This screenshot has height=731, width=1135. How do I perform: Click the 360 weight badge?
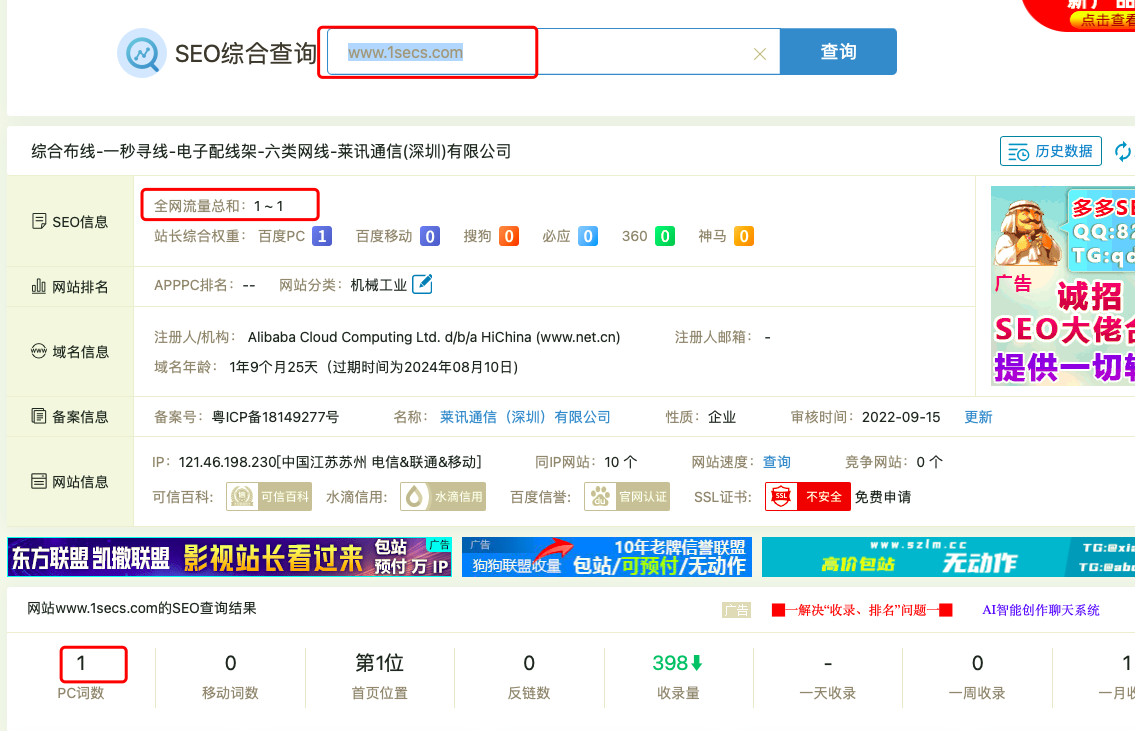[664, 237]
